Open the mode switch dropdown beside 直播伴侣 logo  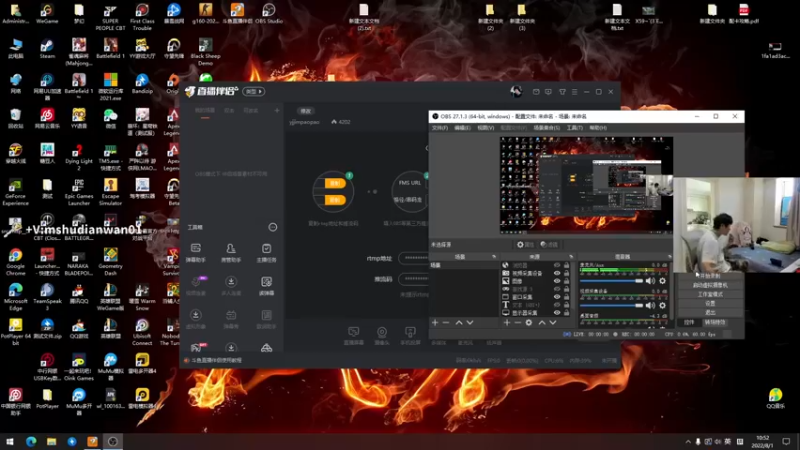click(x=254, y=91)
